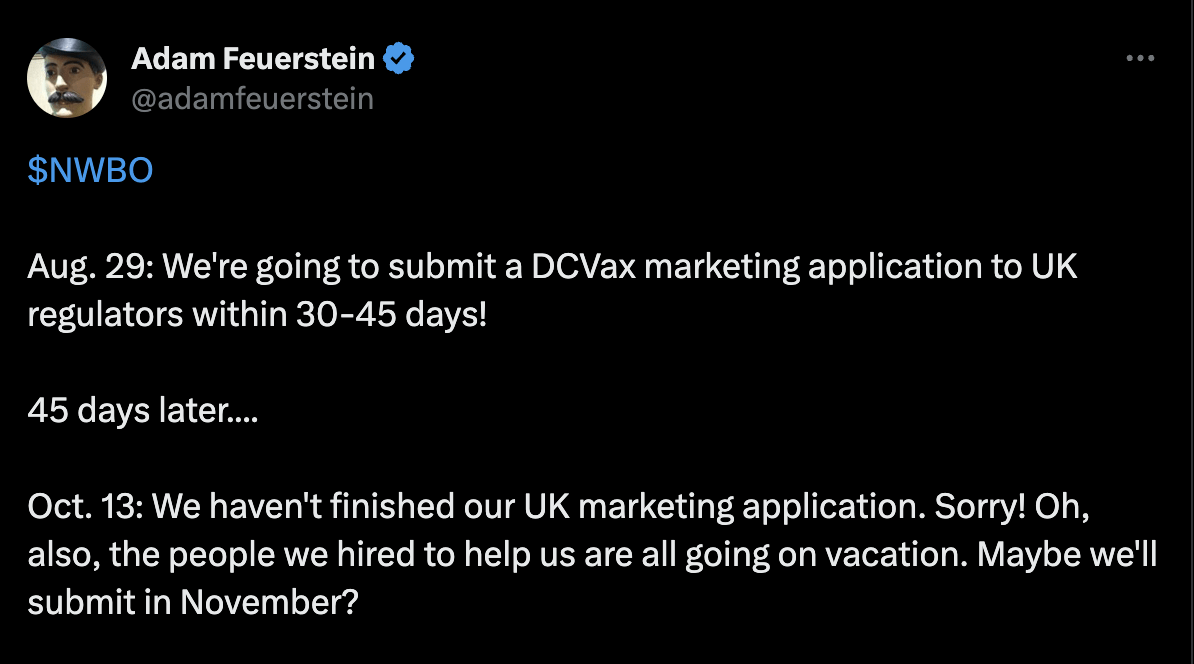This screenshot has height=664, width=1194.
Task: Click "the people we hired" phrase
Action: click(x=225, y=554)
